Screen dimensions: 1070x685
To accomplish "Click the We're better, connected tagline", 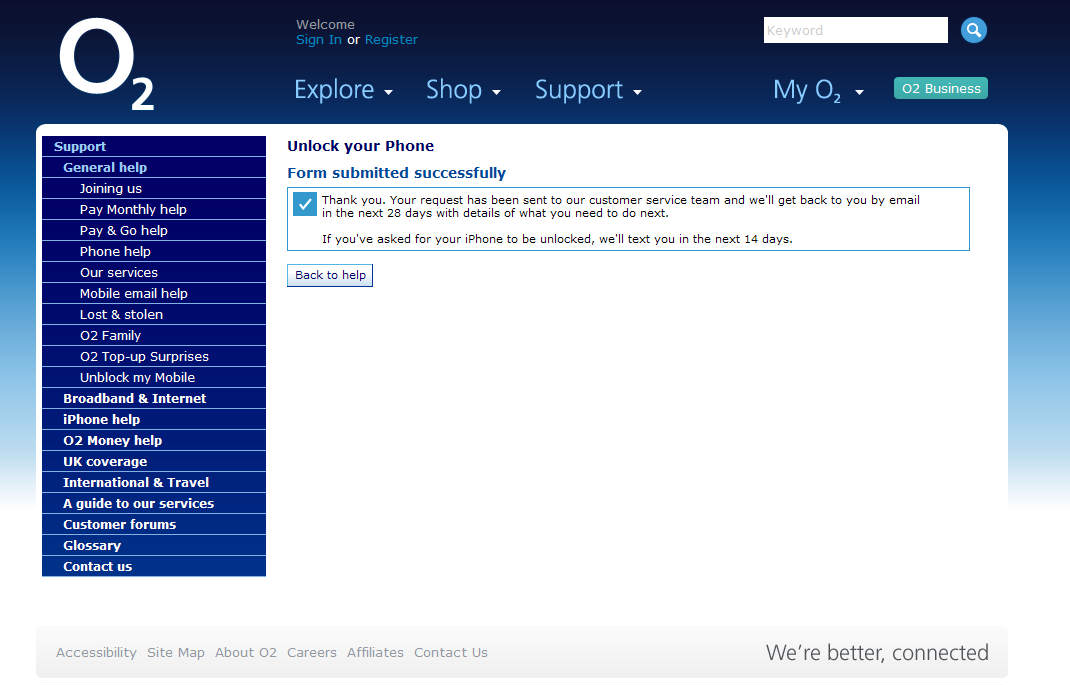I will (877, 653).
